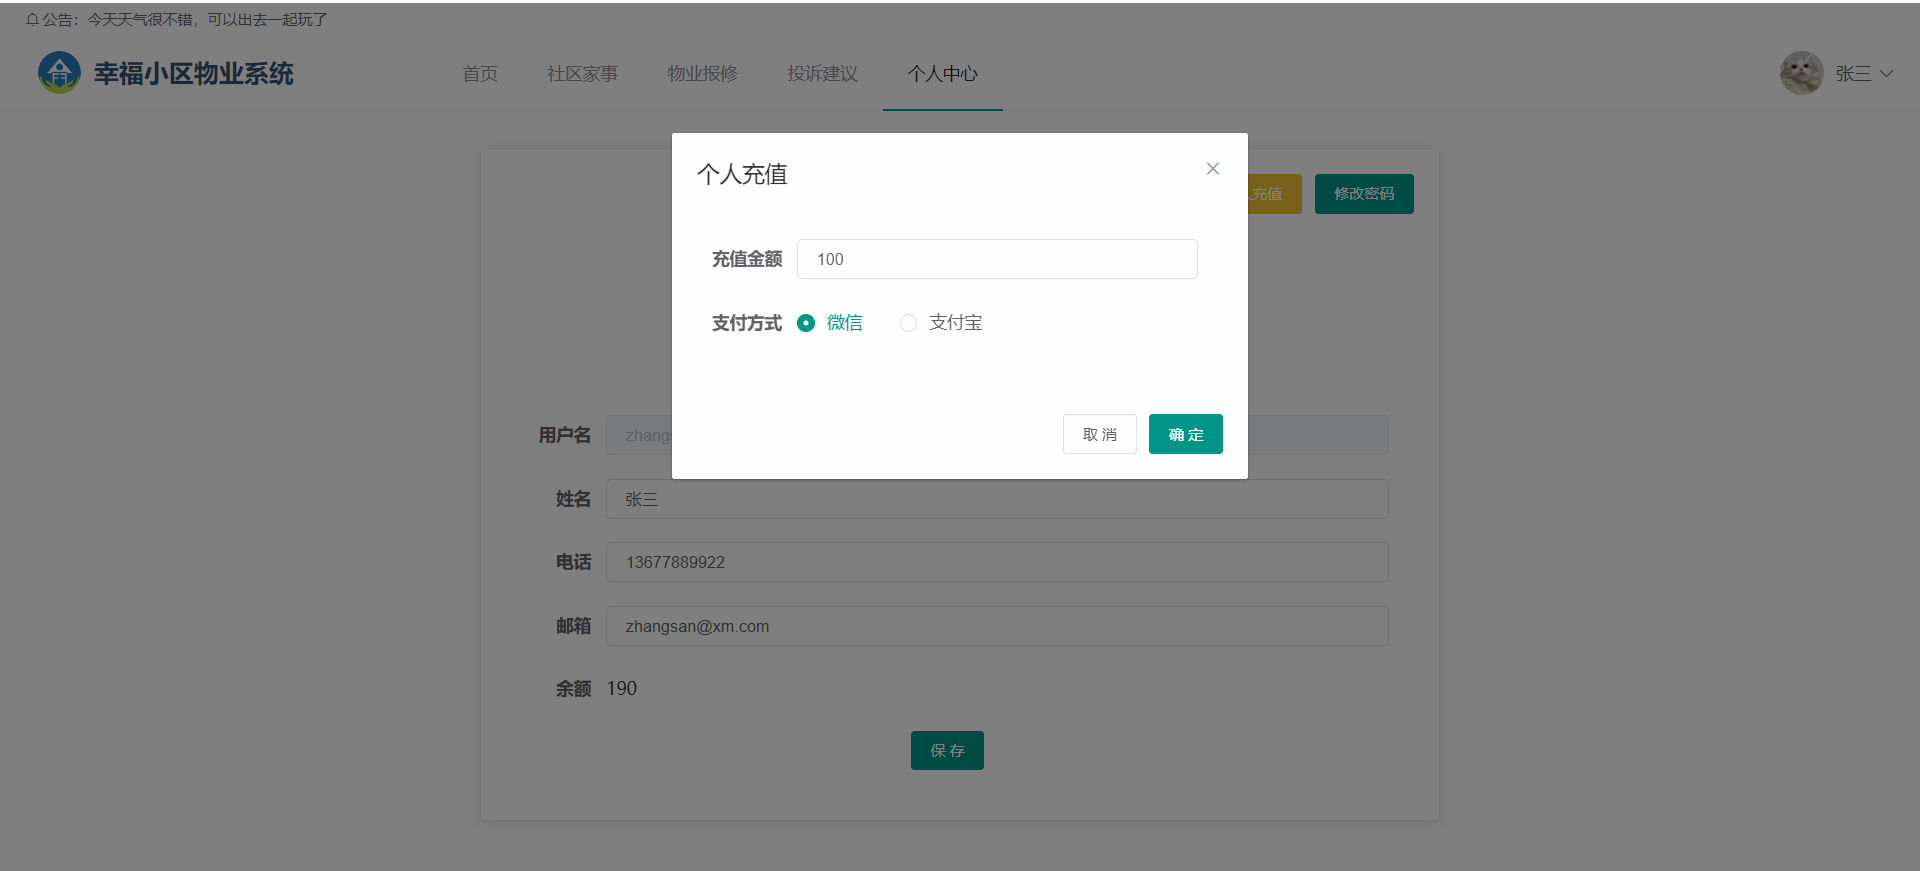Click the 幸福小区物业系统 house logo icon
The width and height of the screenshot is (1920, 871).
59,73
